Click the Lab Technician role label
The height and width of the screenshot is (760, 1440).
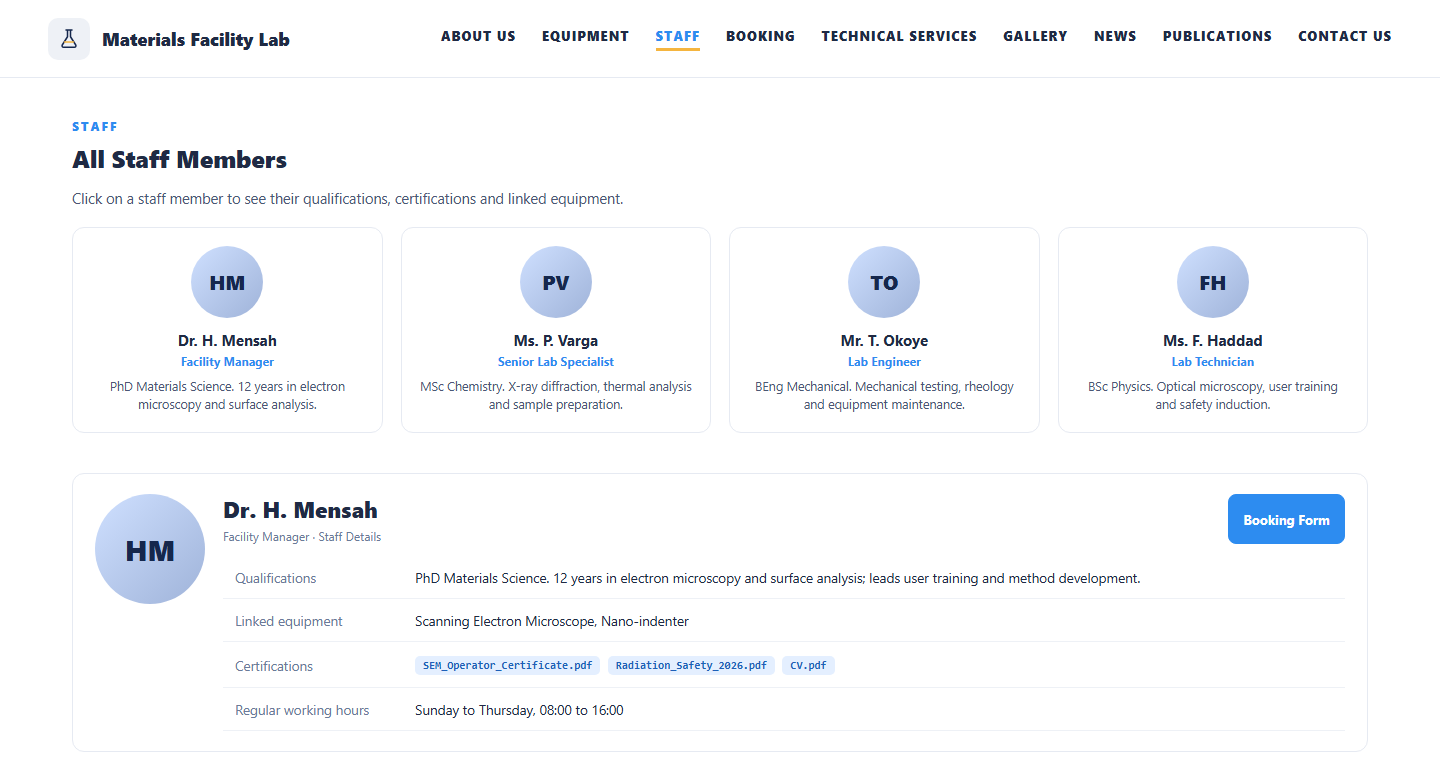pos(1213,362)
